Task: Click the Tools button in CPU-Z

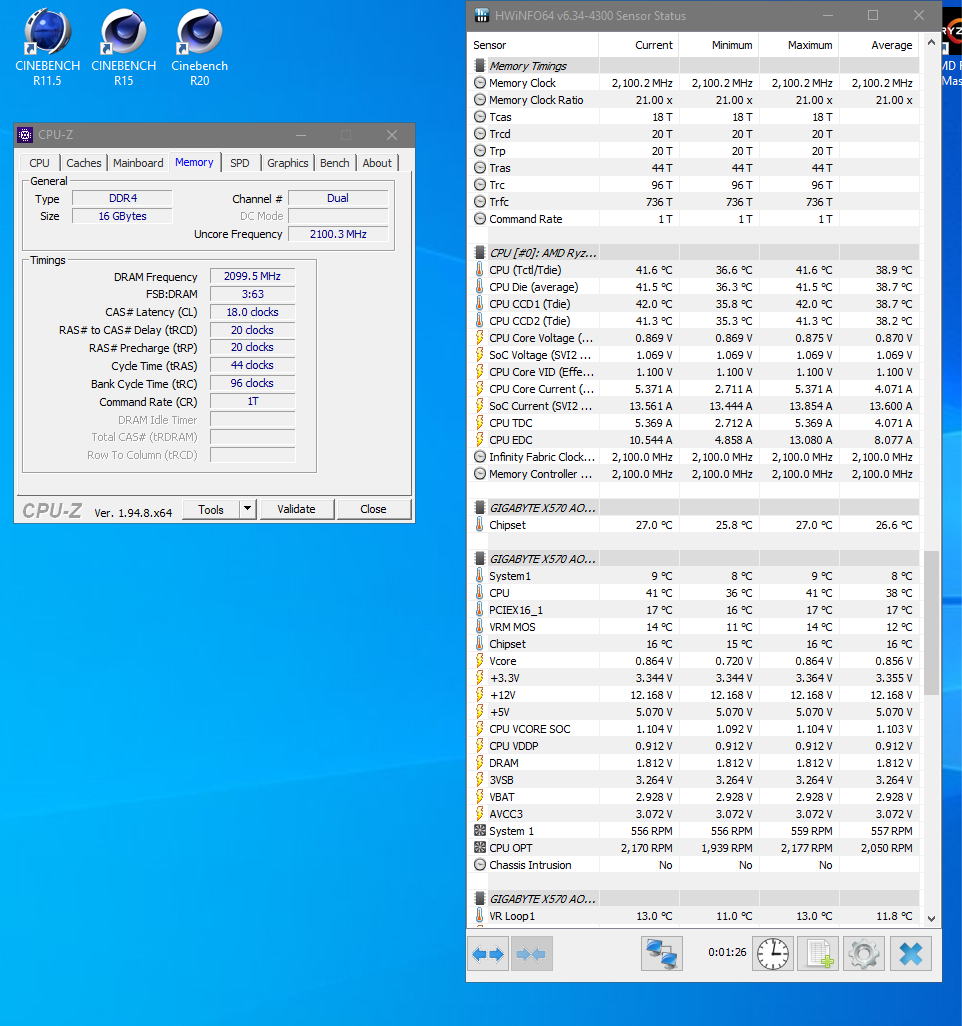Action: (211, 509)
